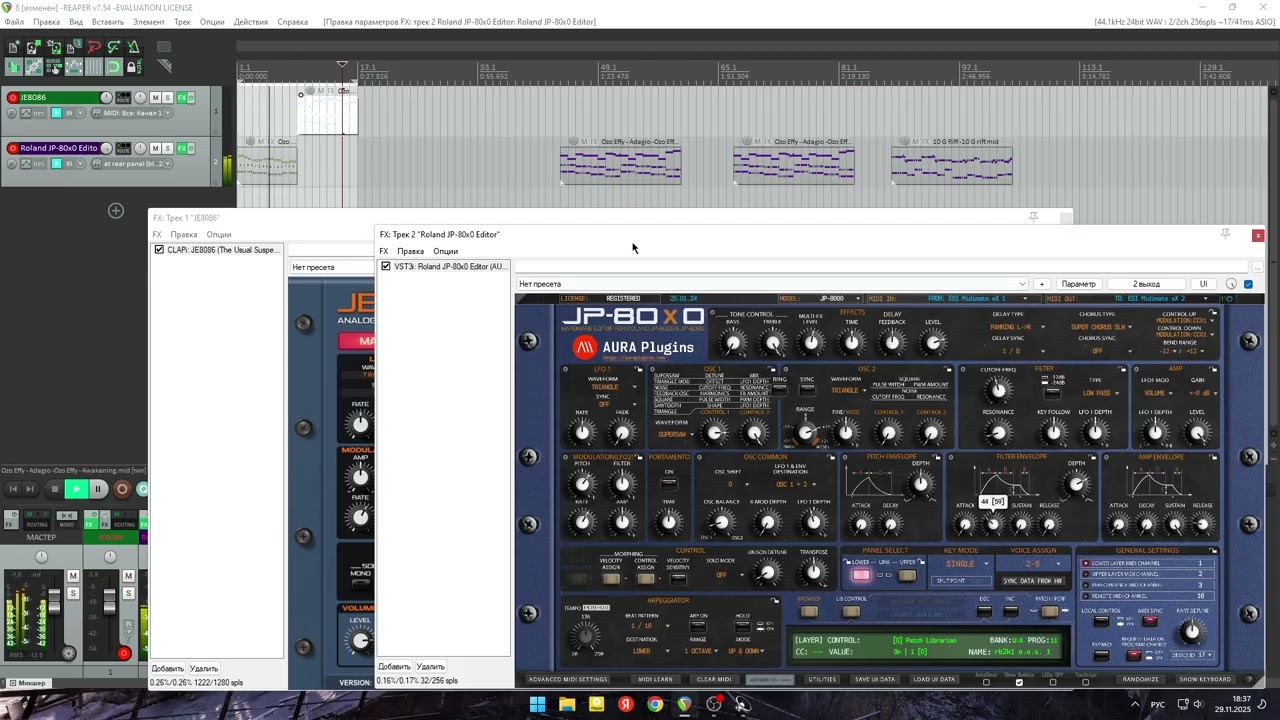Arm record on JE8086 track
This screenshot has height=720, width=1280.
coord(13,98)
